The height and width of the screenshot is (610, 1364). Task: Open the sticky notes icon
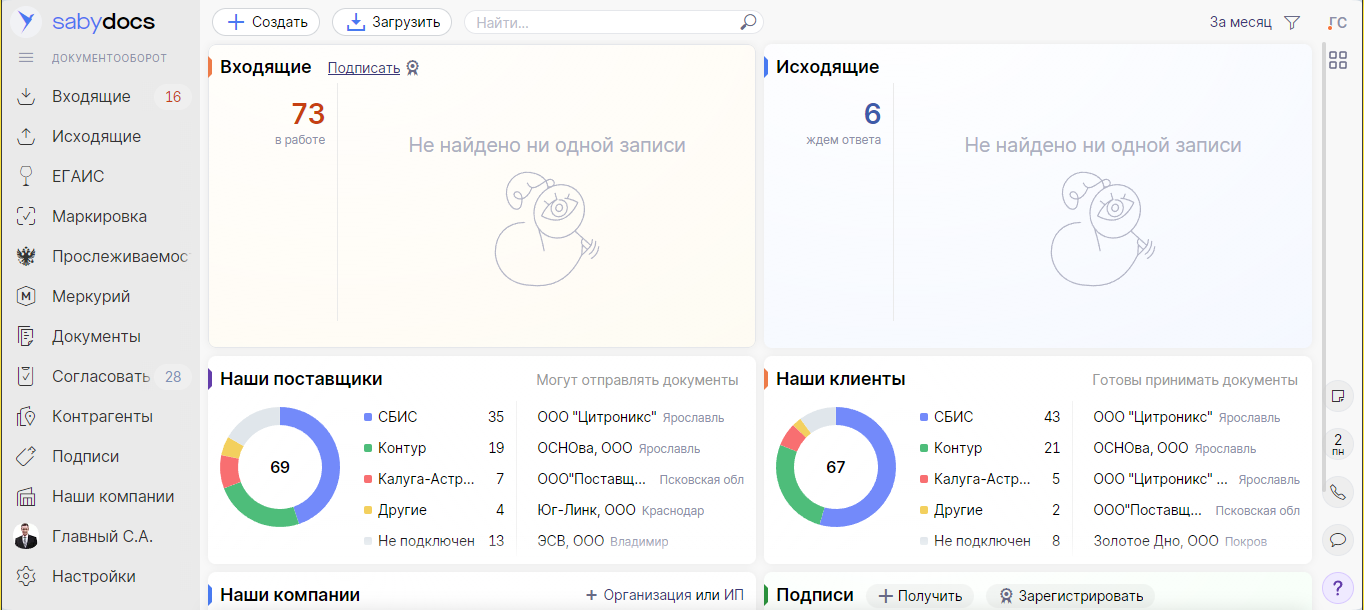click(x=1338, y=397)
